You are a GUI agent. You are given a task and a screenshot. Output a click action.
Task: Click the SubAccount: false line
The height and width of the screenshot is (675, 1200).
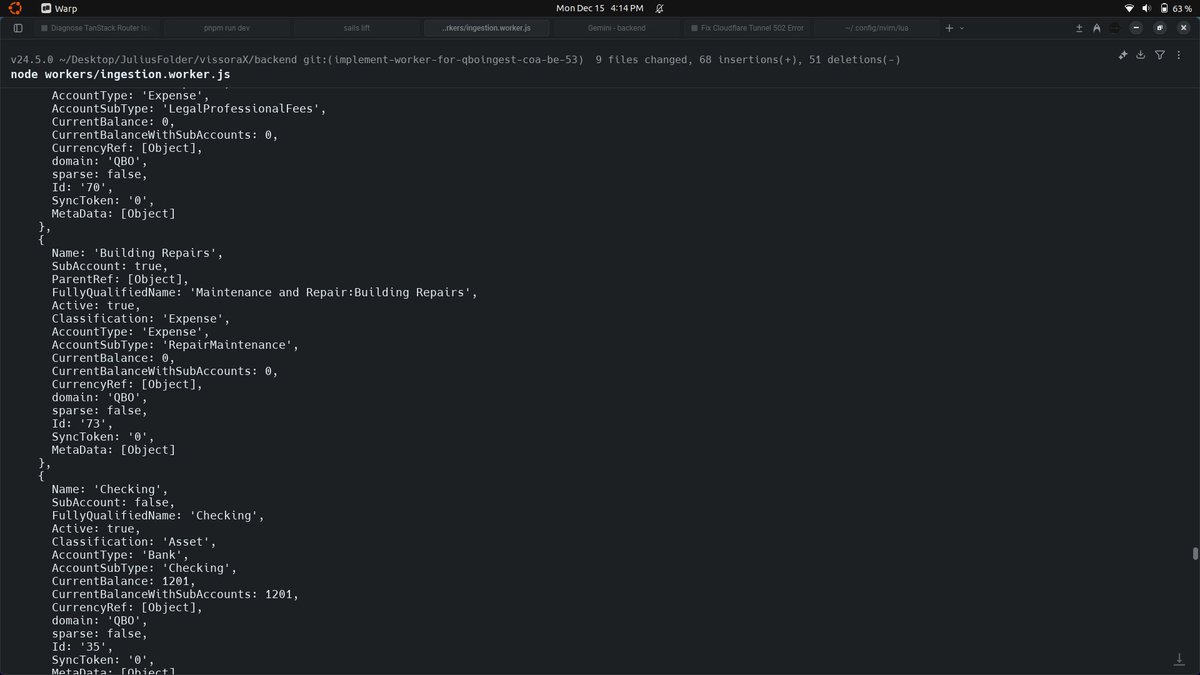coord(114,502)
